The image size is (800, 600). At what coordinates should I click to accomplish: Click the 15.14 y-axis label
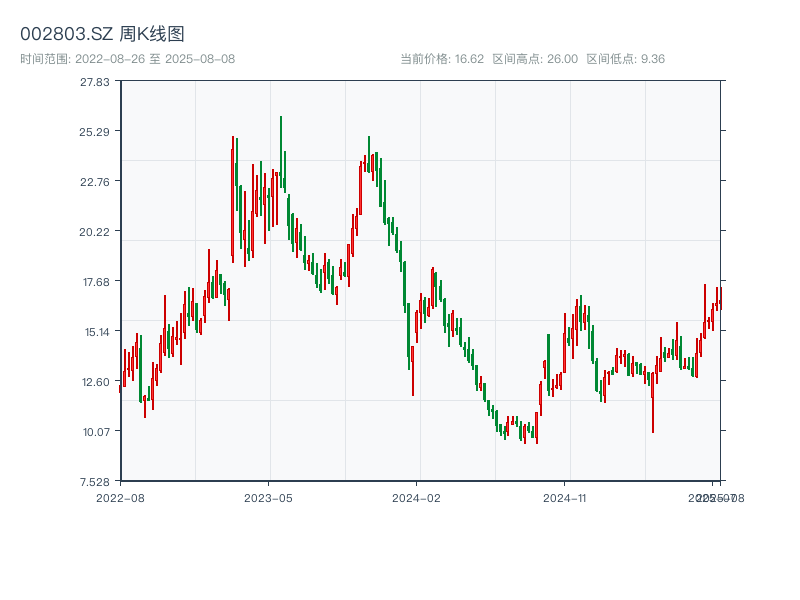click(x=96, y=332)
